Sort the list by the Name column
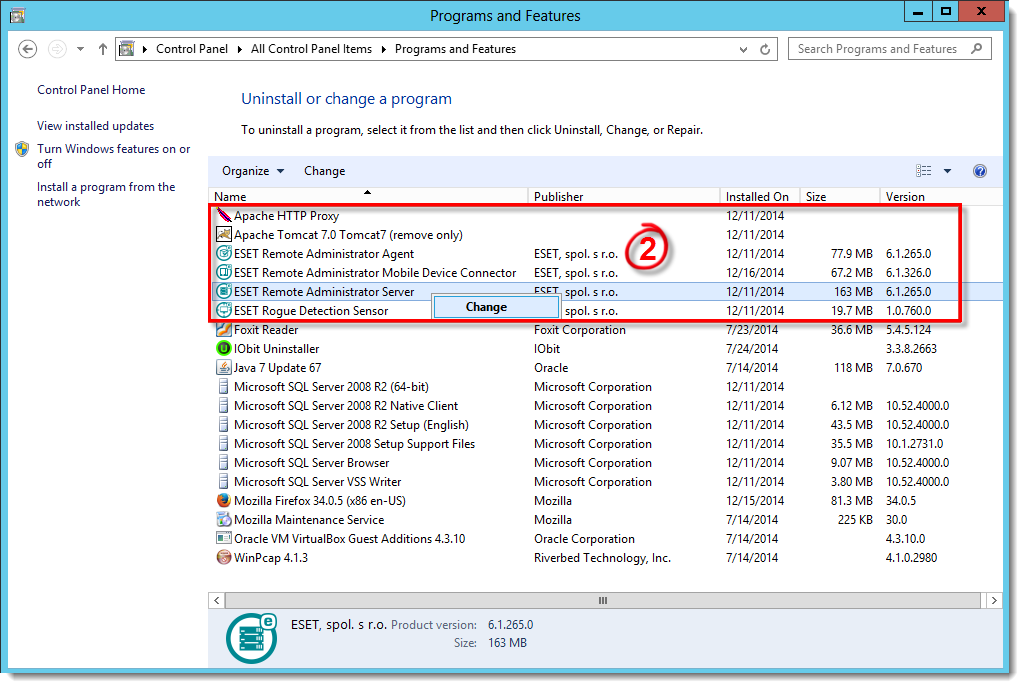The width and height of the screenshot is (1018, 682). tap(367, 196)
